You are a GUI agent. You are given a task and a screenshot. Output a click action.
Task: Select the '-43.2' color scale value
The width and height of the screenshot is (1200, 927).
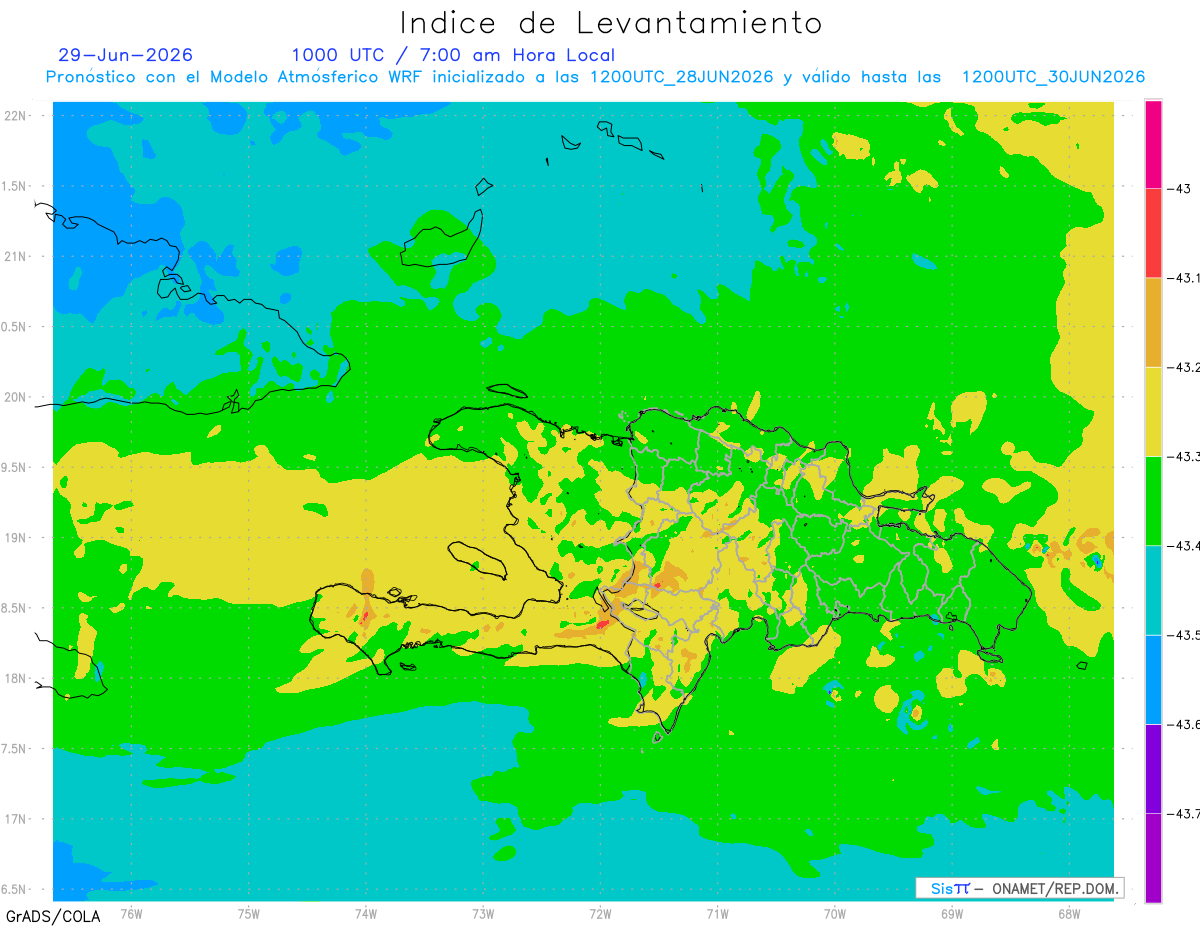click(x=1184, y=367)
